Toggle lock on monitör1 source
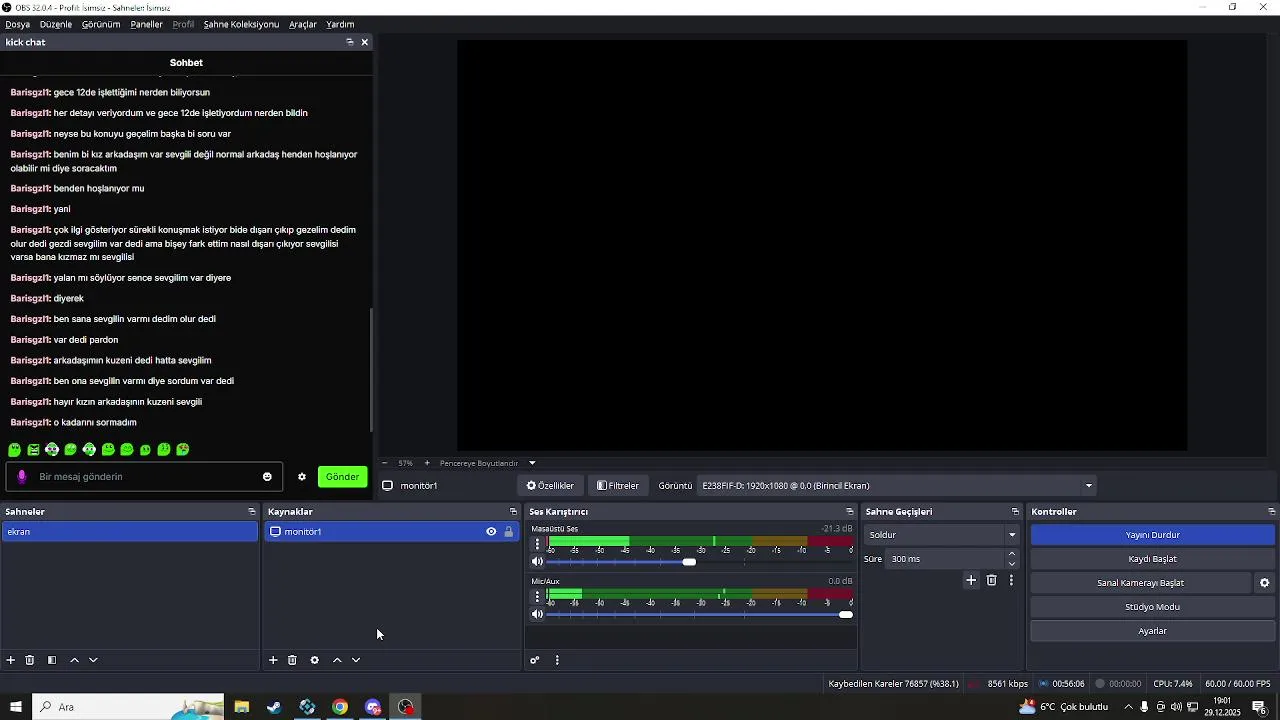The height and width of the screenshot is (720, 1280). pyautogui.click(x=508, y=532)
